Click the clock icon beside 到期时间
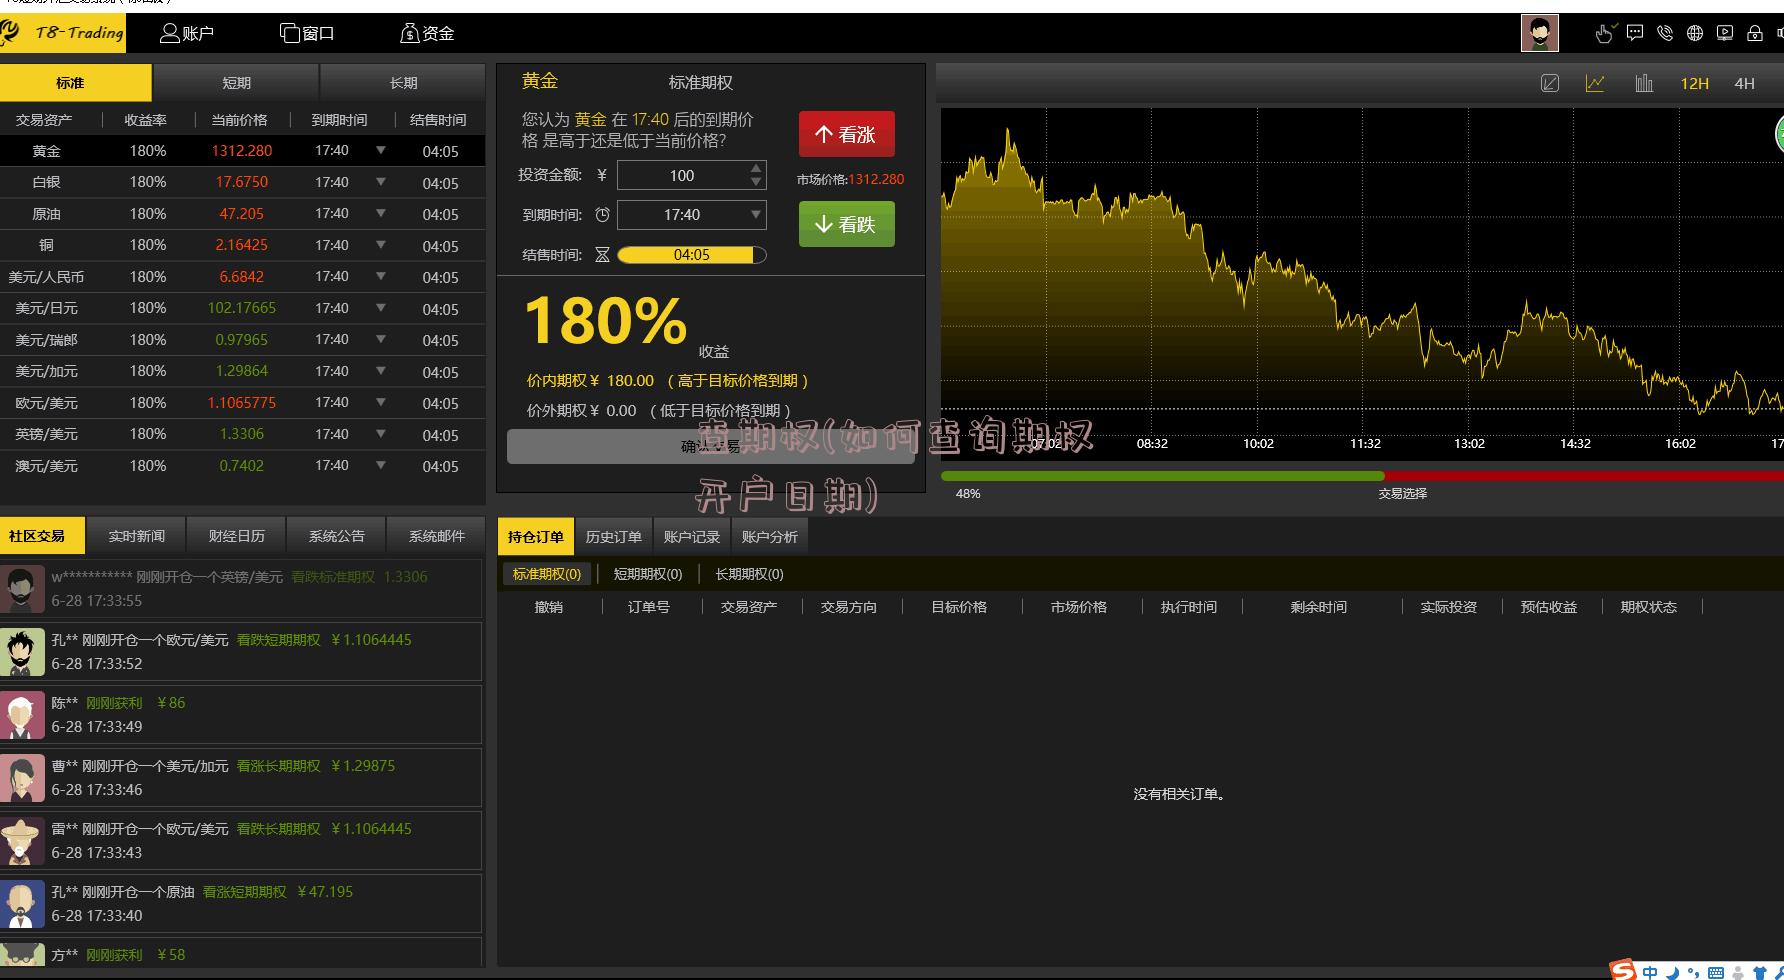This screenshot has width=1784, height=980. pos(602,215)
